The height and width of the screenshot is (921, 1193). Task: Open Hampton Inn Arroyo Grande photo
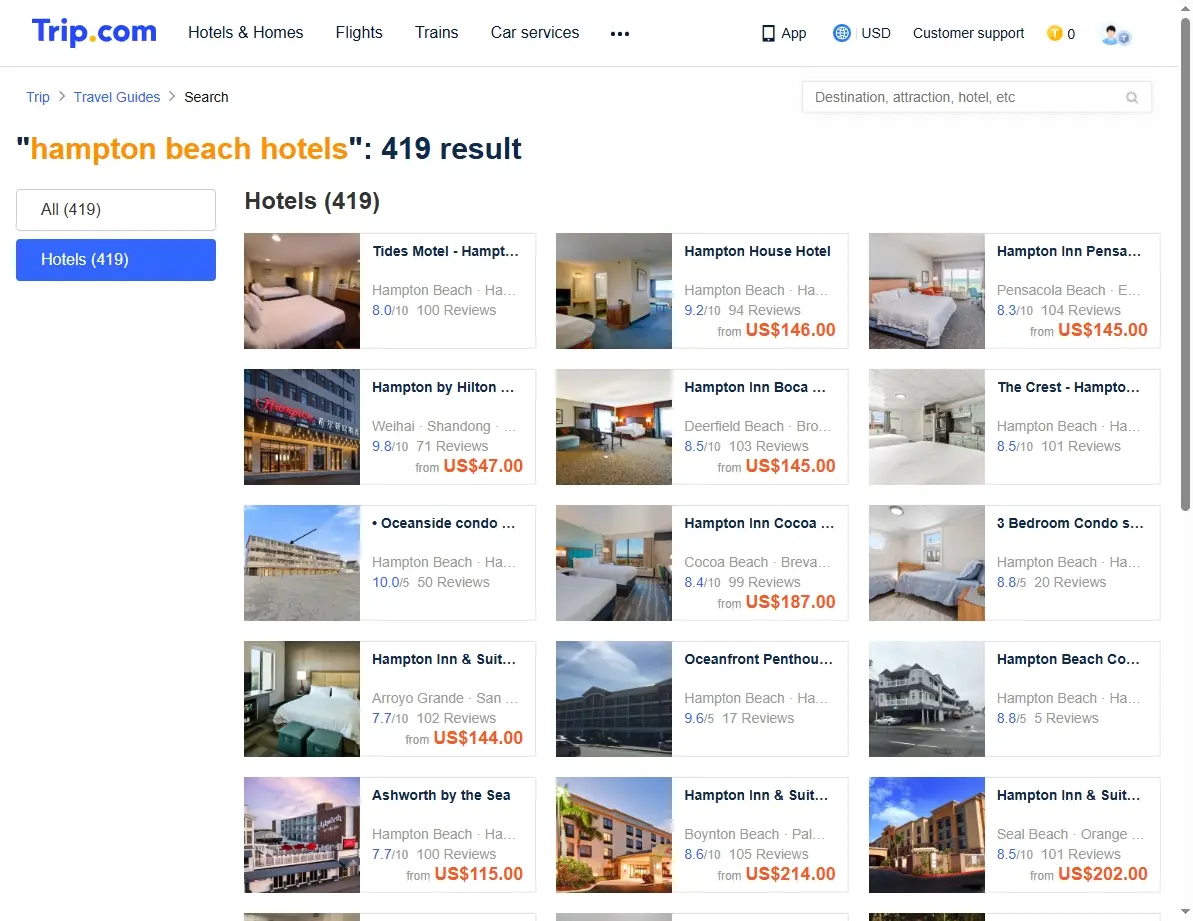[302, 699]
